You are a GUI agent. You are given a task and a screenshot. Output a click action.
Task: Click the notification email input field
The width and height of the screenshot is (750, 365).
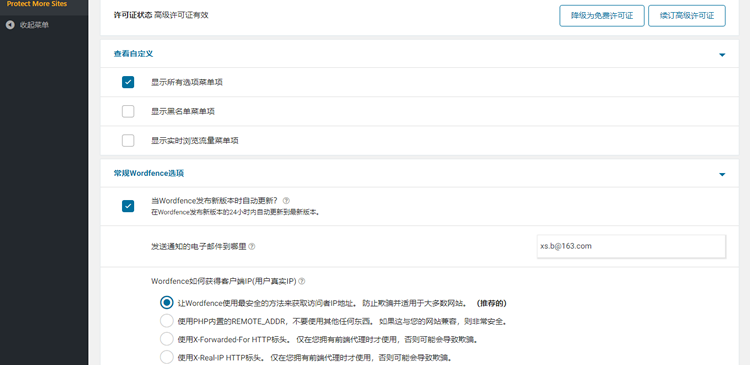coord(631,246)
